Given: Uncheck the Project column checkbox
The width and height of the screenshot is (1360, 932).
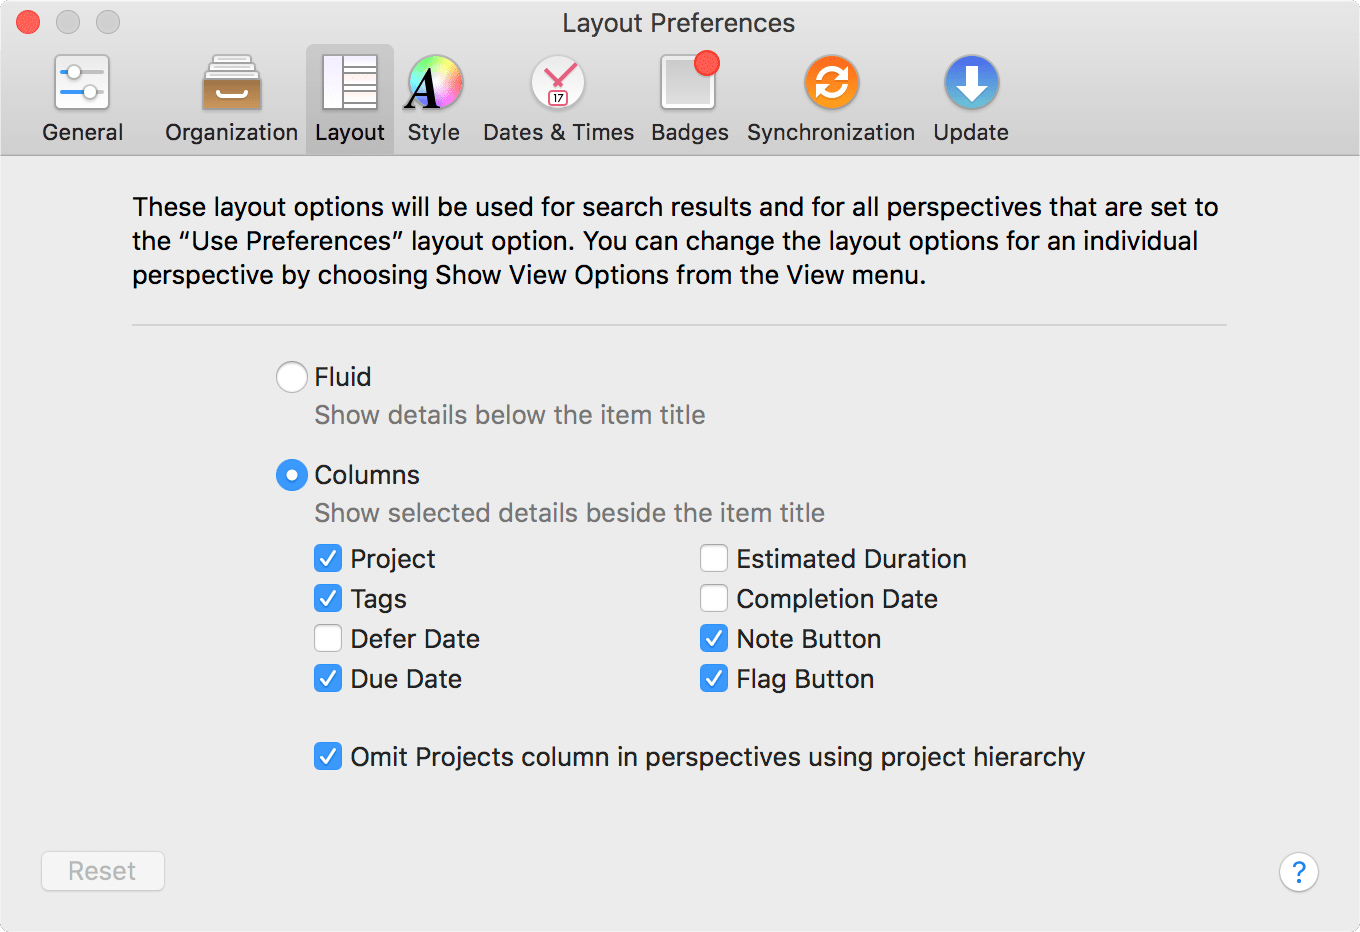Looking at the screenshot, I should click(x=328, y=558).
